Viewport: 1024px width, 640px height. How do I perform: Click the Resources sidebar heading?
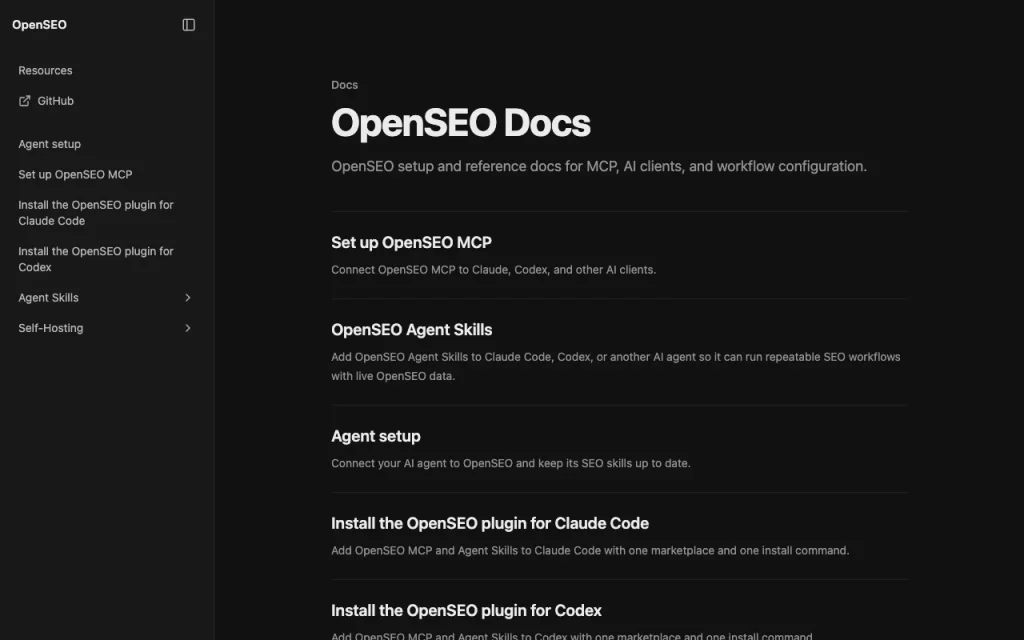pyautogui.click(x=45, y=71)
